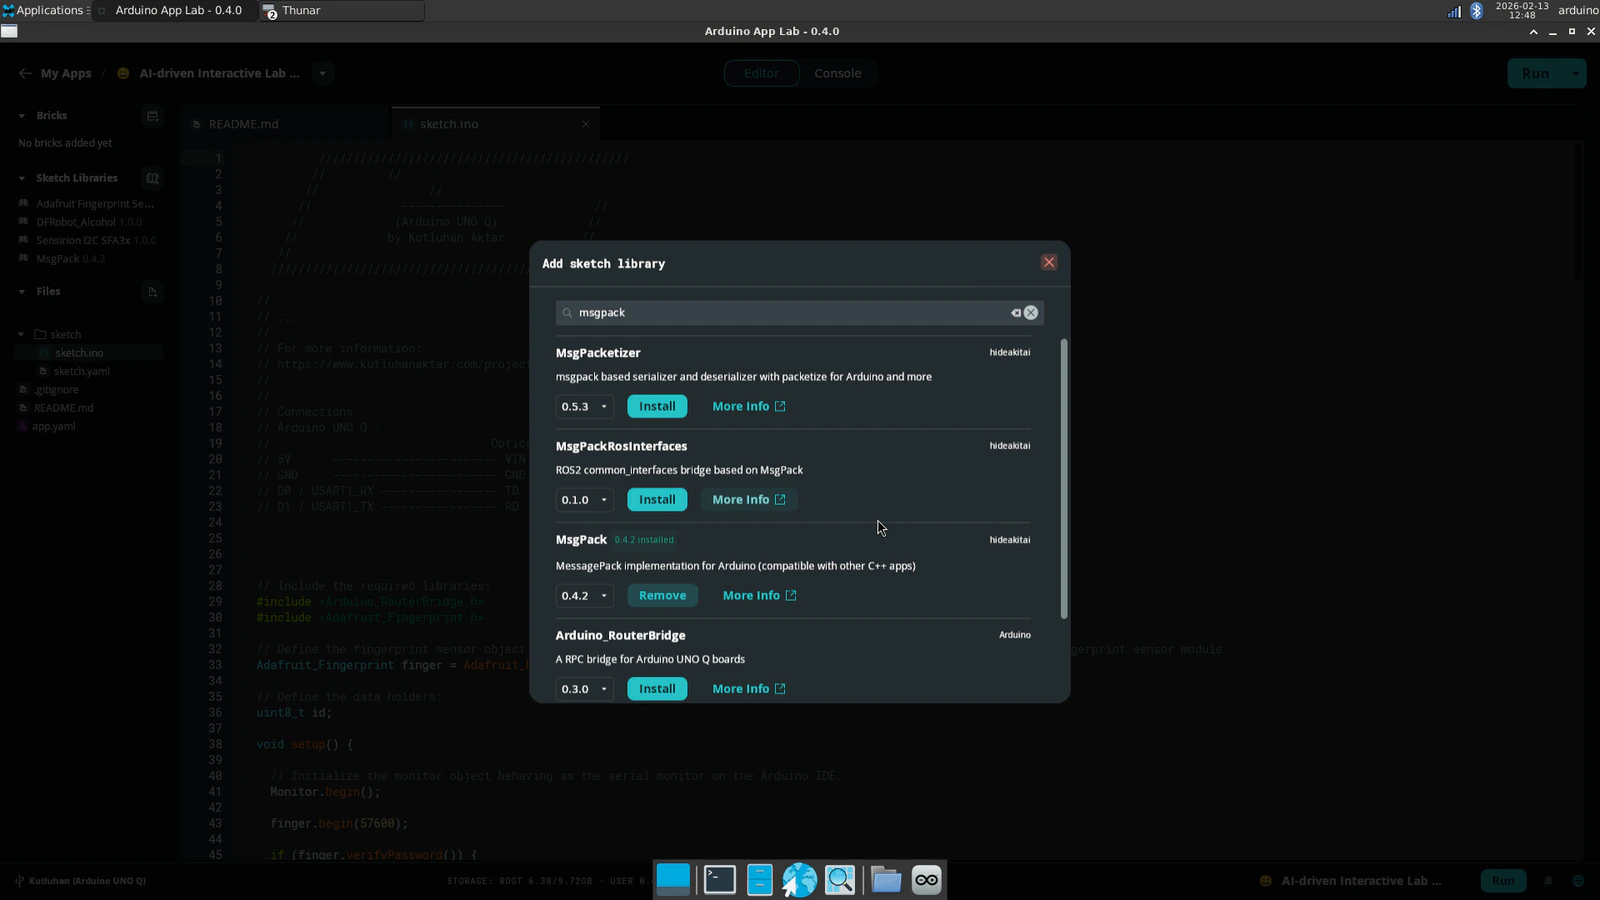Open the folder dock icon
Screen dimensions: 1600x900
click(885, 879)
